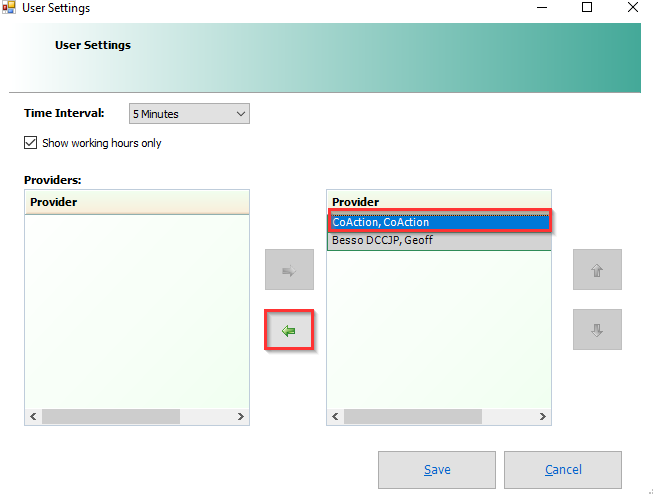Click left list's scroll-right arrow
The image size is (653, 495).
point(241,416)
